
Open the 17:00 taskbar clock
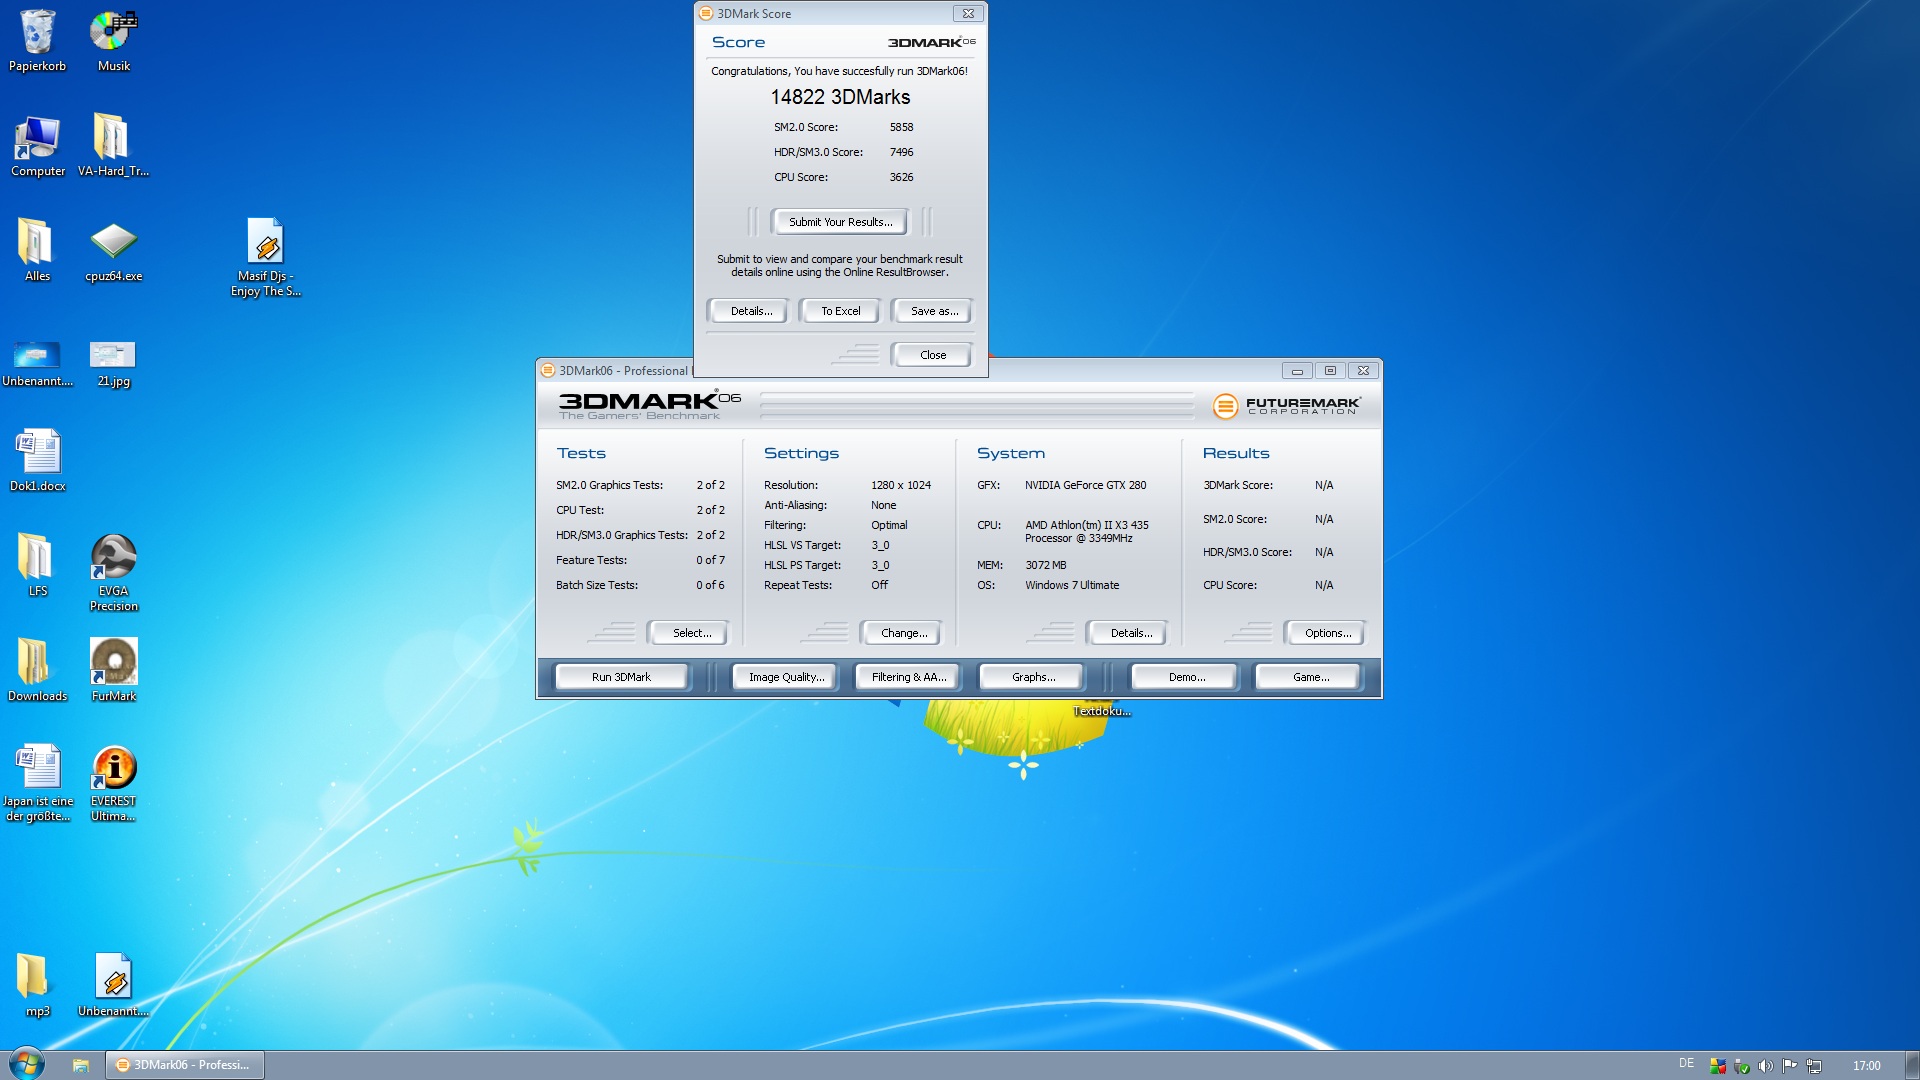coord(1866,1066)
